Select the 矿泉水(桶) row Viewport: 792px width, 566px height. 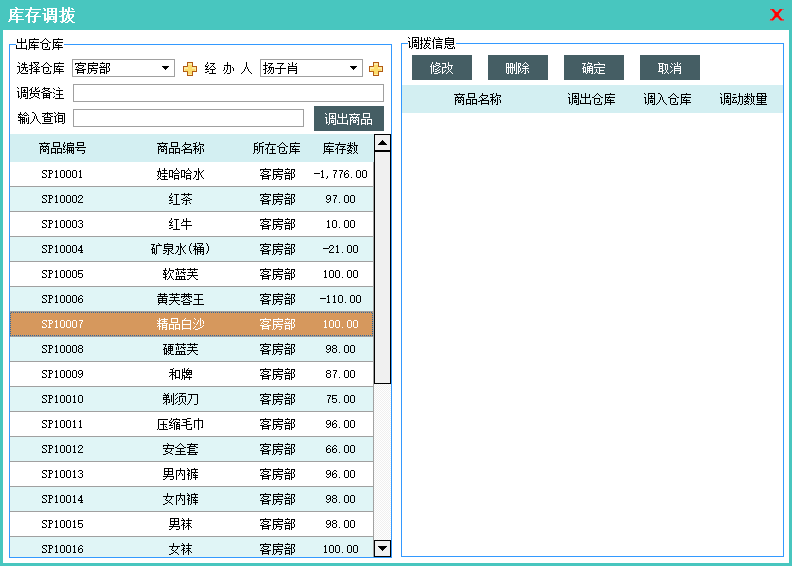pos(181,249)
